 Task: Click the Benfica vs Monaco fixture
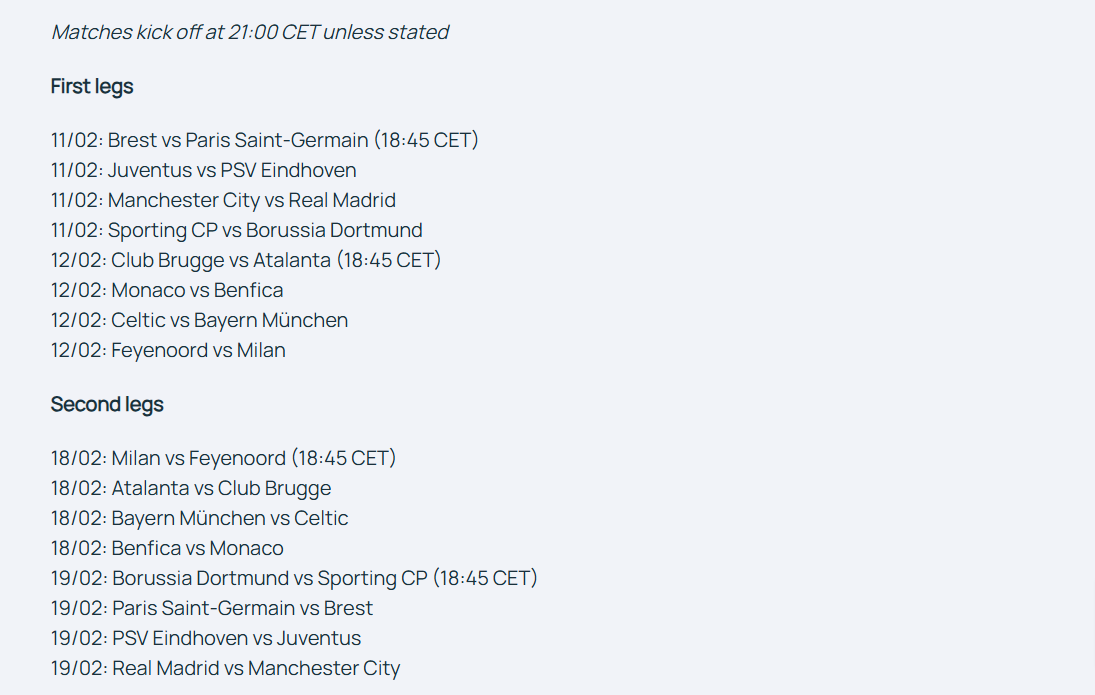168,548
